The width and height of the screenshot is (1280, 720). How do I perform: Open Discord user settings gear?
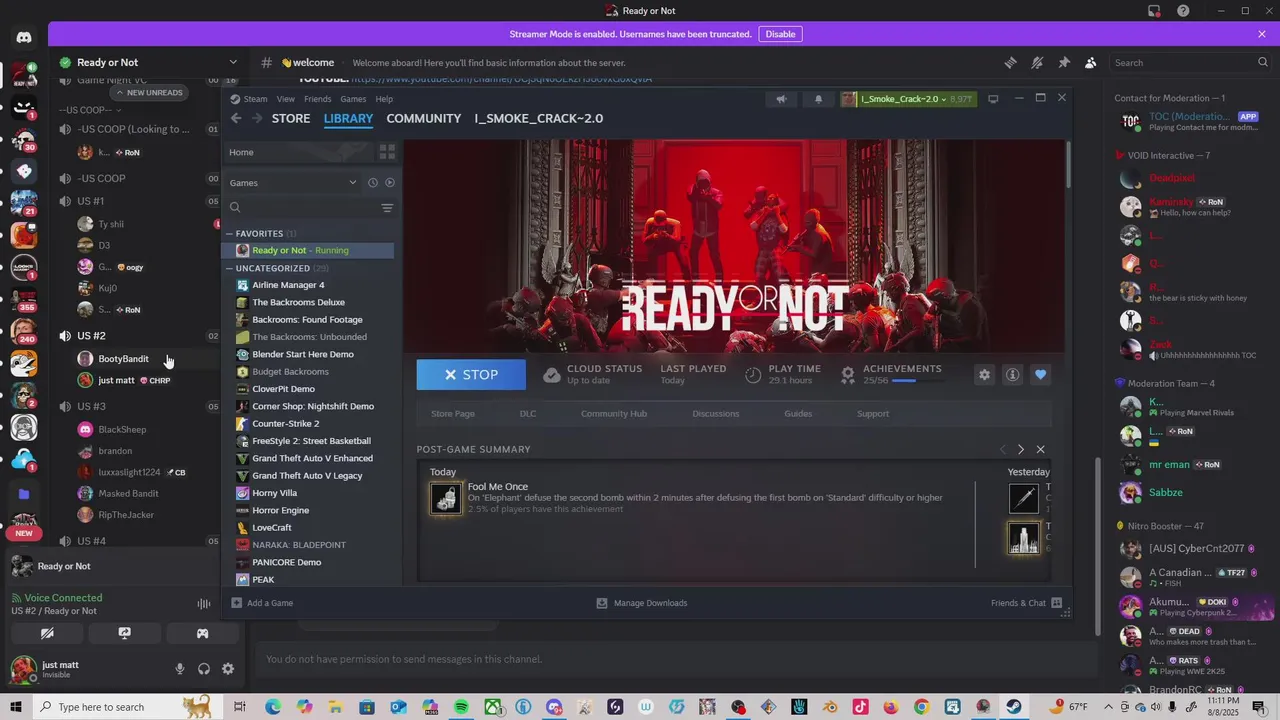pos(228,669)
